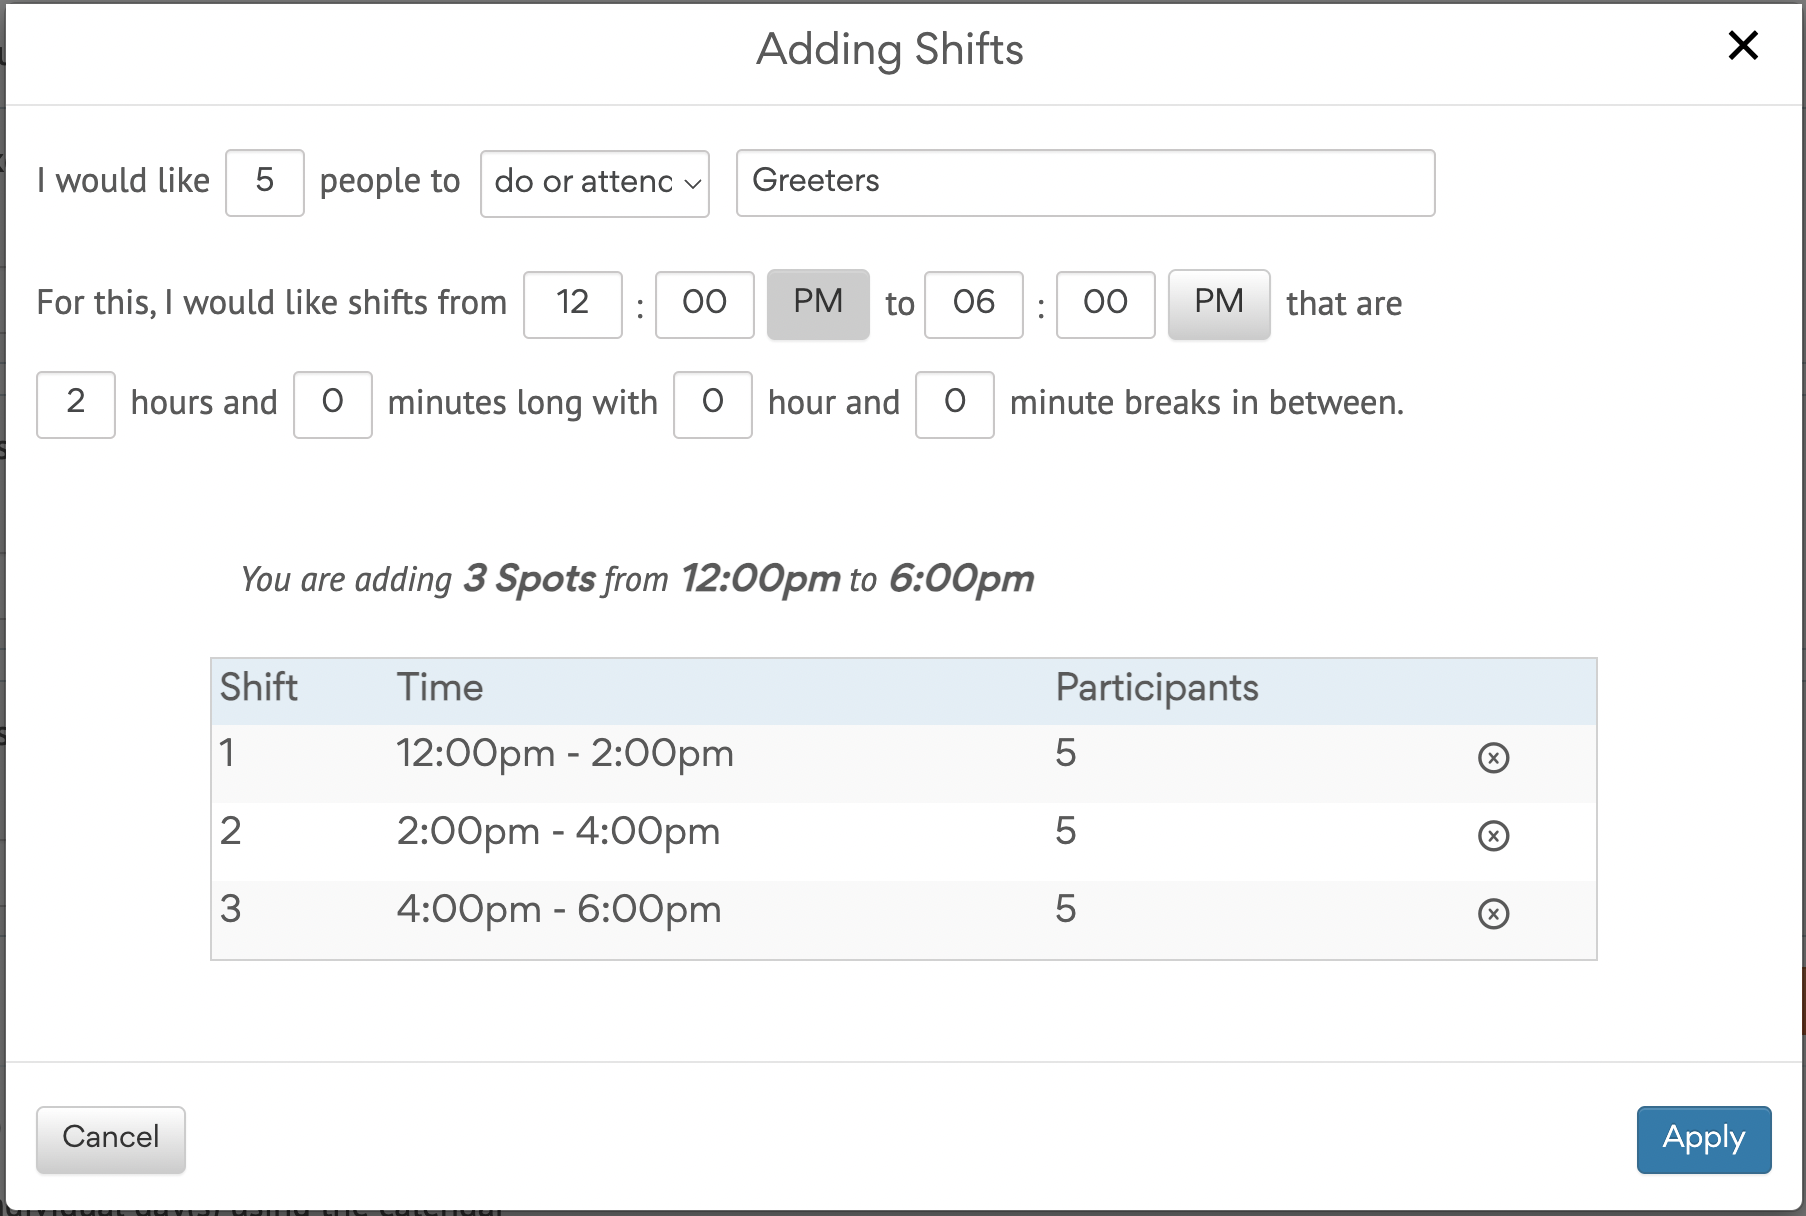Toggle the end time PM button
This screenshot has width=1806, height=1216.
click(x=1219, y=304)
